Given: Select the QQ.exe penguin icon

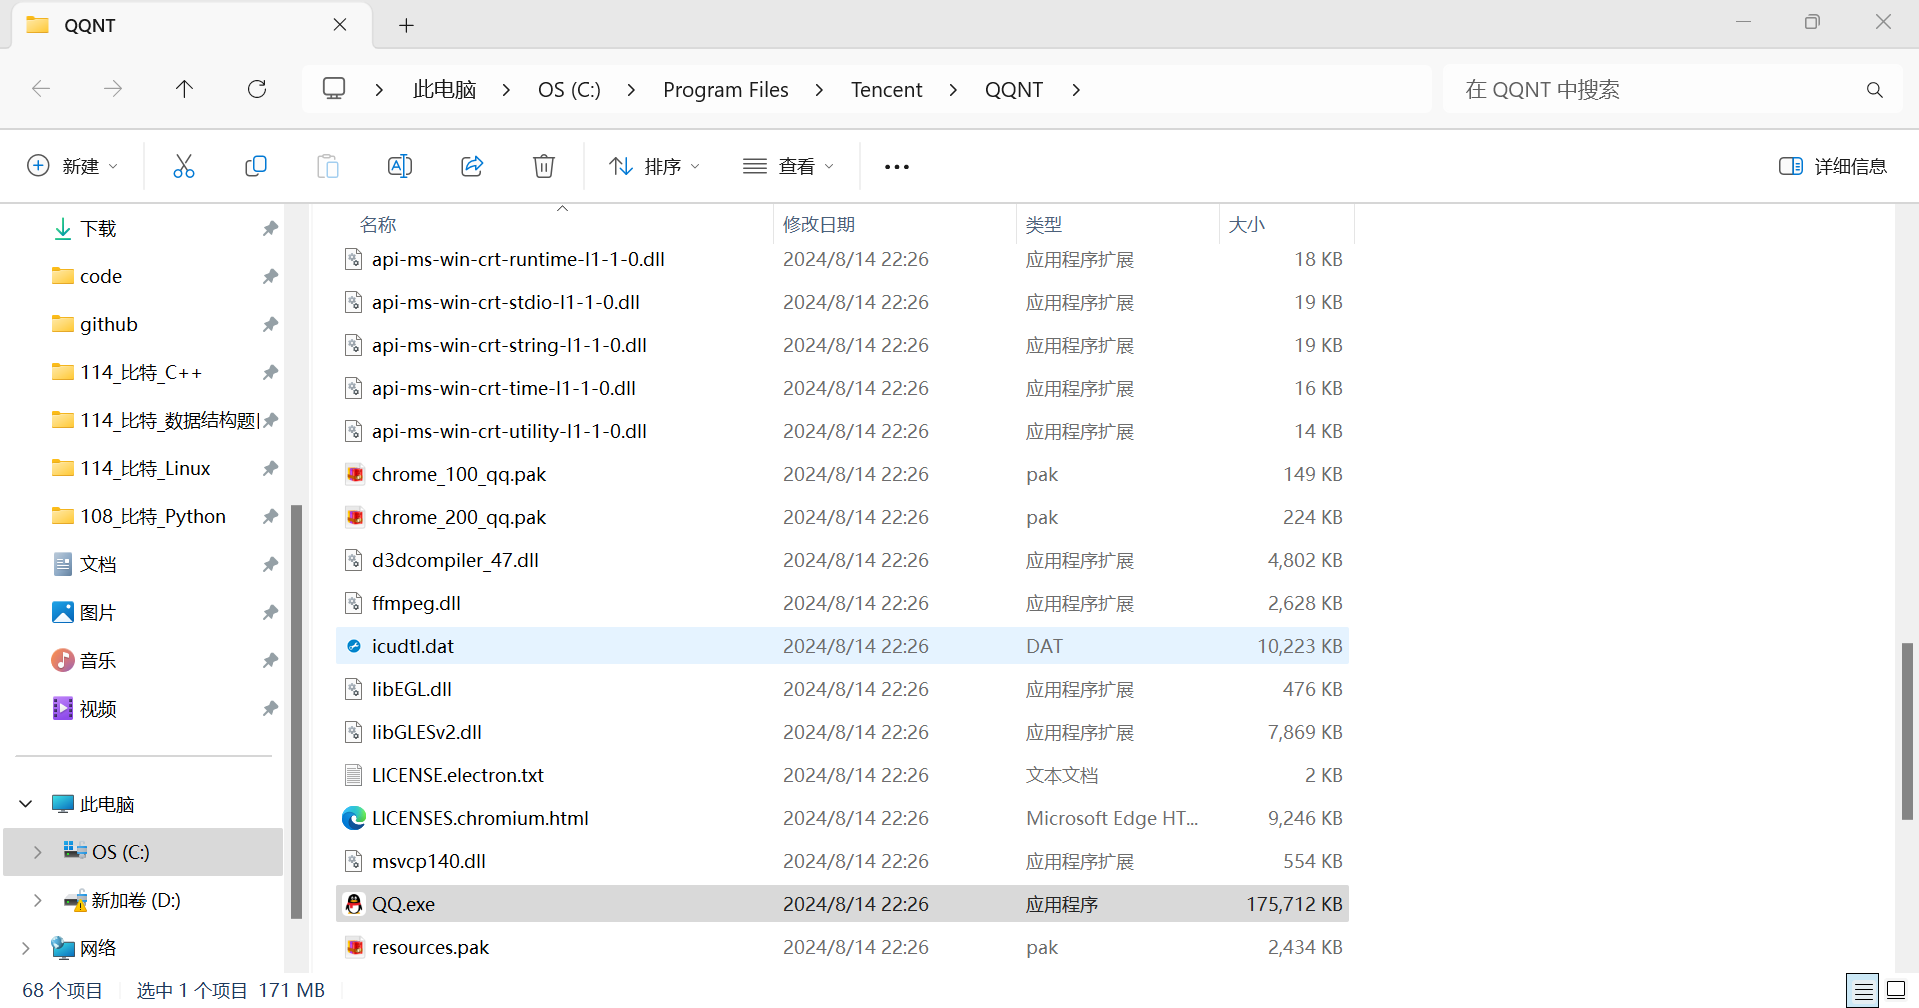Looking at the screenshot, I should click(x=354, y=904).
